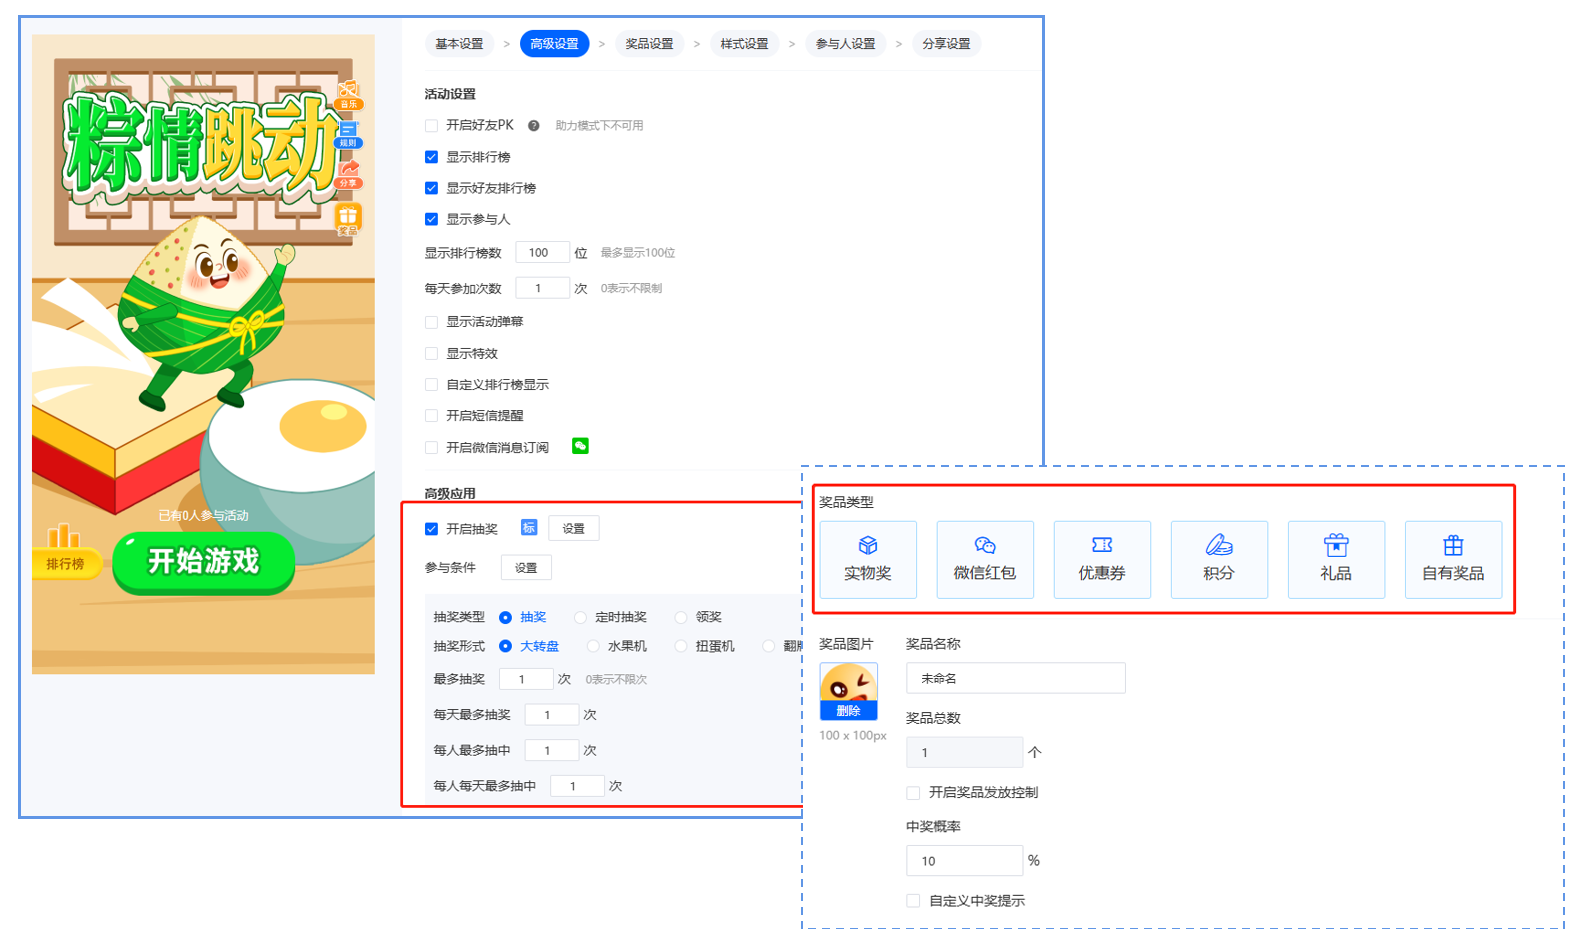This screenshot has width=1581, height=943.
Task: Uncheck the 显示排行榜 checkbox
Action: (x=431, y=157)
